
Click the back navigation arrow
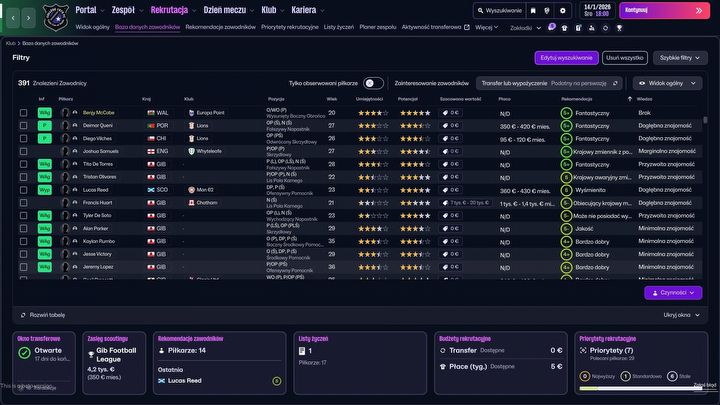point(12,19)
